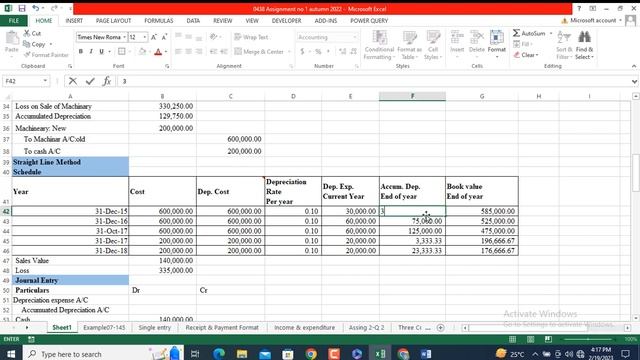The image size is (640, 360).
Task: Click the accounting dollar format icon
Action: pos(302,51)
